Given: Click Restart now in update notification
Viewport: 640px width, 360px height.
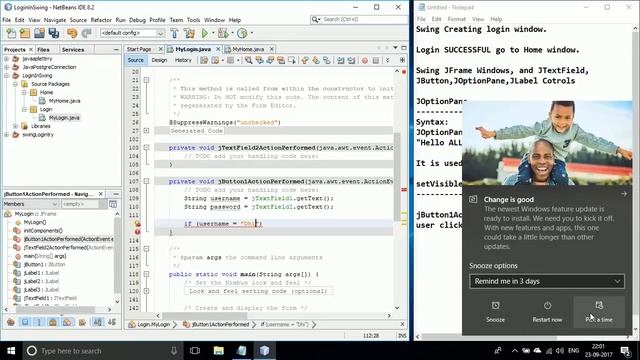Looking at the screenshot, I should click(547, 312).
